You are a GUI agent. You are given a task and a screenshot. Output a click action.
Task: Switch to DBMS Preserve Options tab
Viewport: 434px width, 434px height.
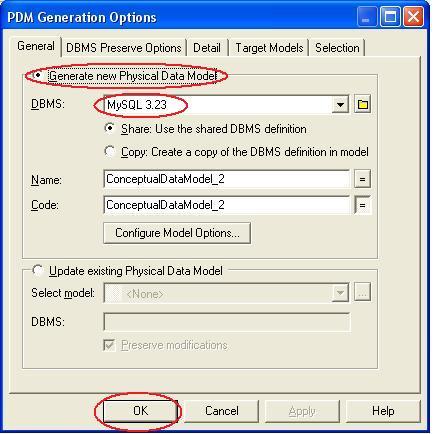(124, 48)
